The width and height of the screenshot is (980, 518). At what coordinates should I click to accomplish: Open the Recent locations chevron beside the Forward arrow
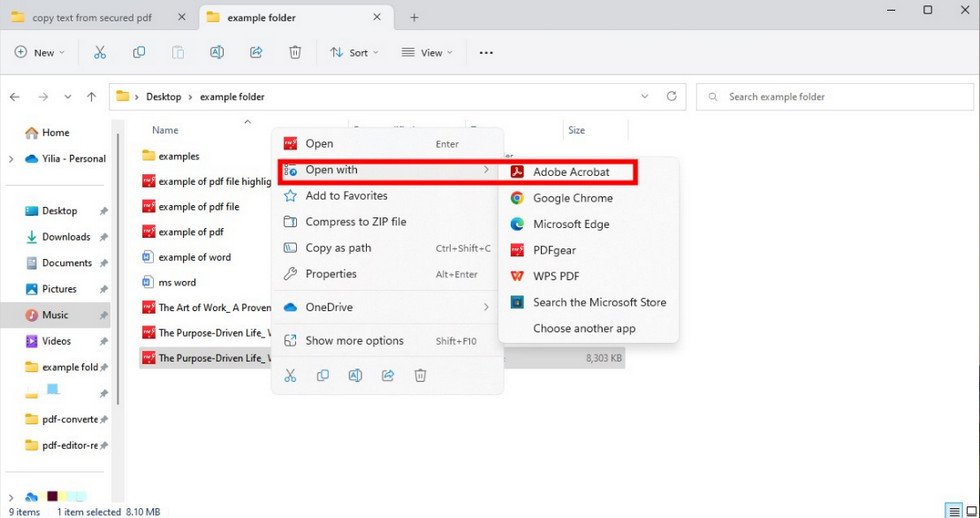(68, 97)
